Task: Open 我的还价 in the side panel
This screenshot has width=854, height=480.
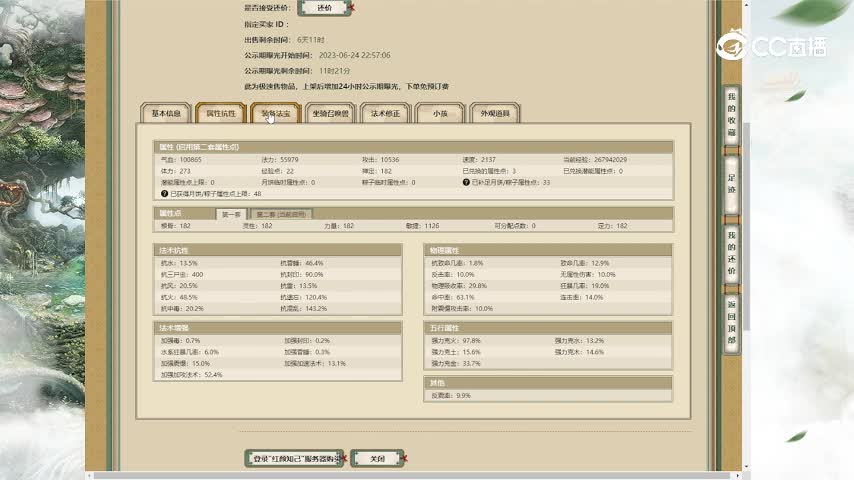Action: pos(731,252)
